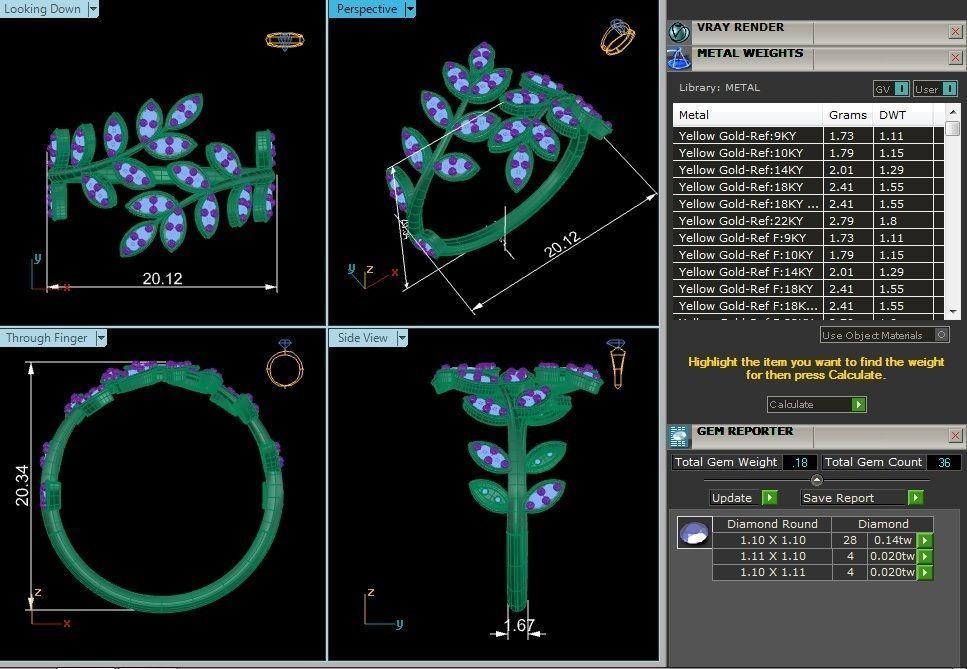
Task: Toggle the User library switch
Action: 935,89
